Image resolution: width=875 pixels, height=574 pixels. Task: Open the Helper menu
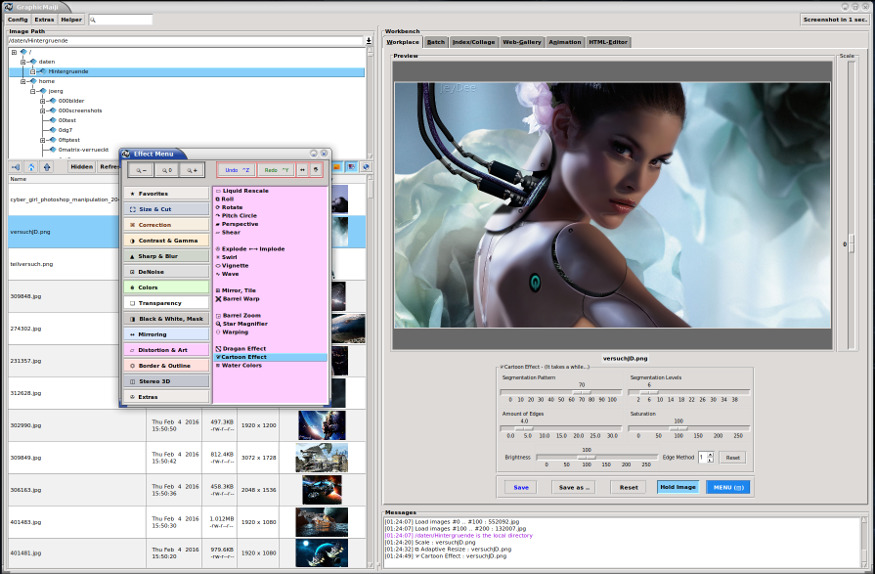coord(71,20)
